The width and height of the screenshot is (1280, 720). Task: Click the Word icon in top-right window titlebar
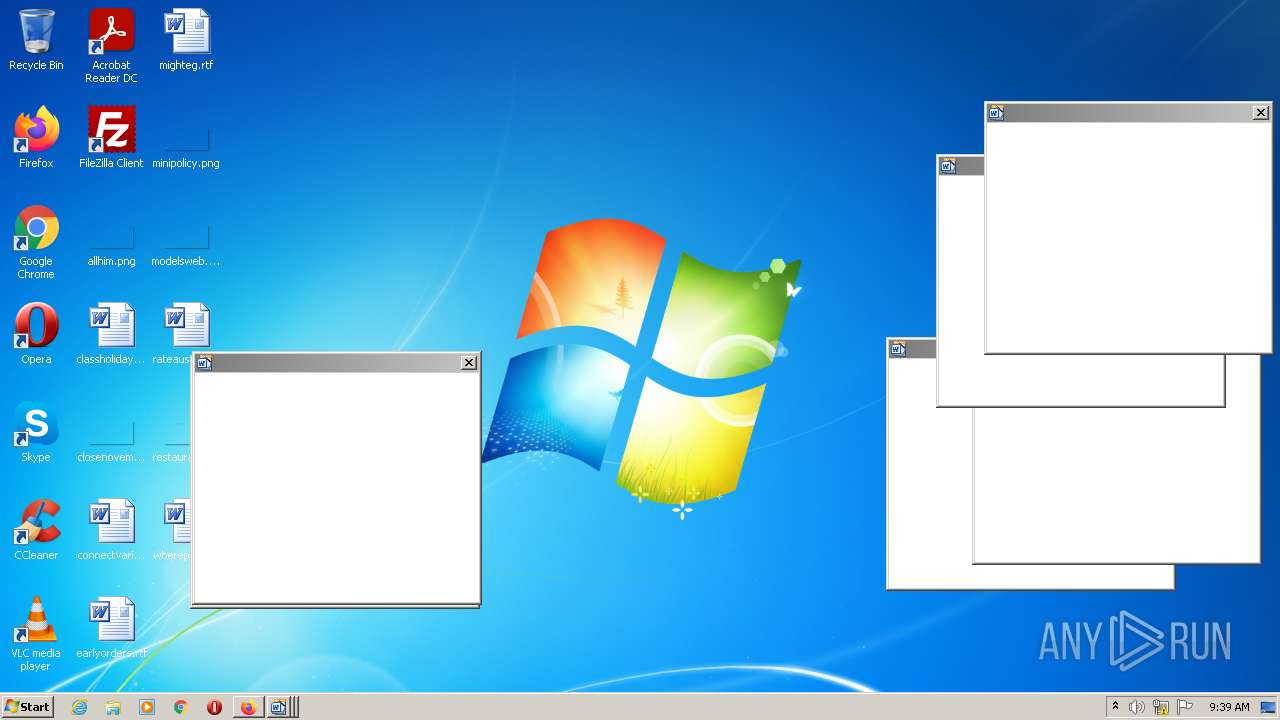(996, 113)
